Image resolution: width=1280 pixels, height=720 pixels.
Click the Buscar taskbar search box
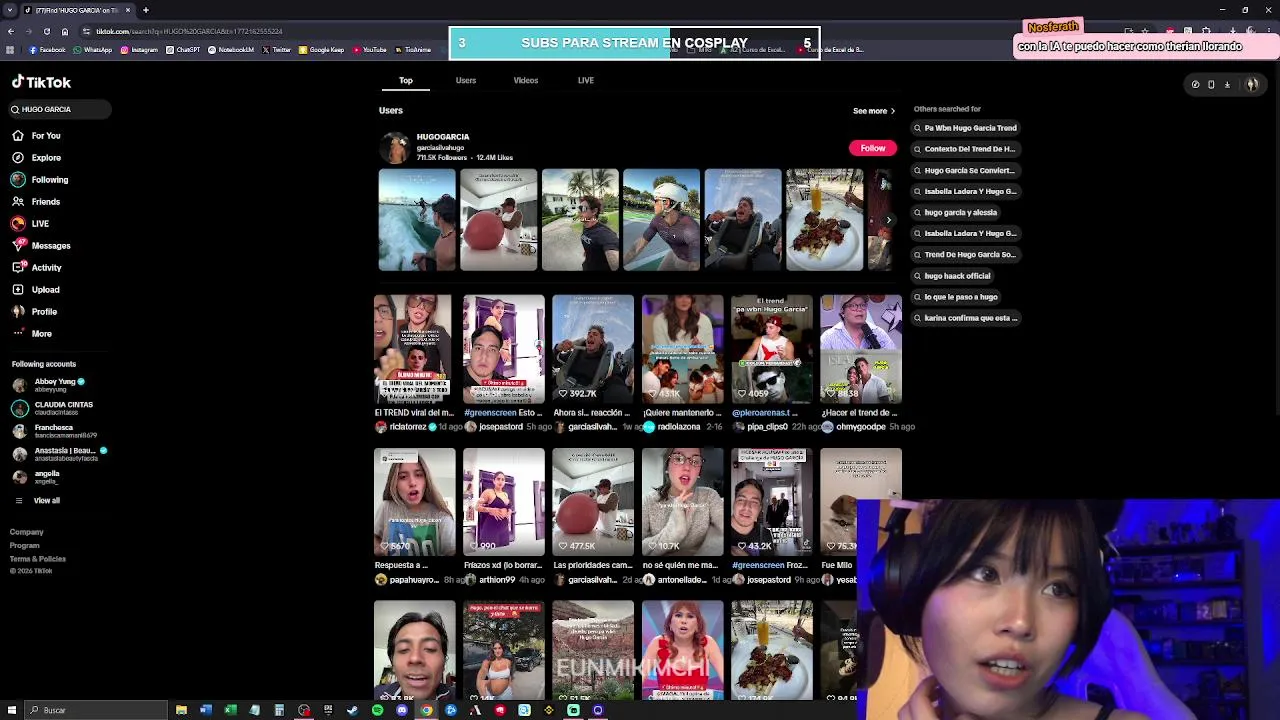pos(96,710)
